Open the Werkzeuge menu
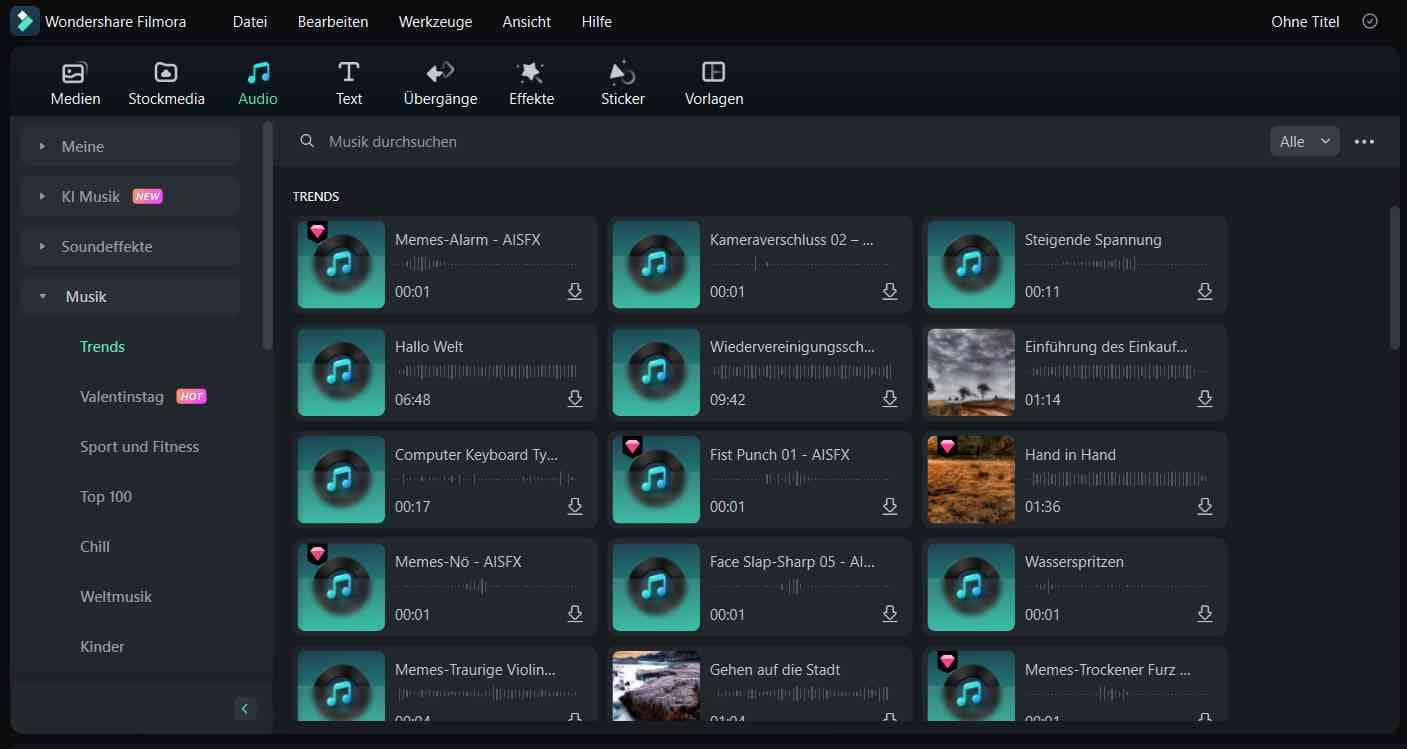The image size is (1407, 749). [435, 21]
